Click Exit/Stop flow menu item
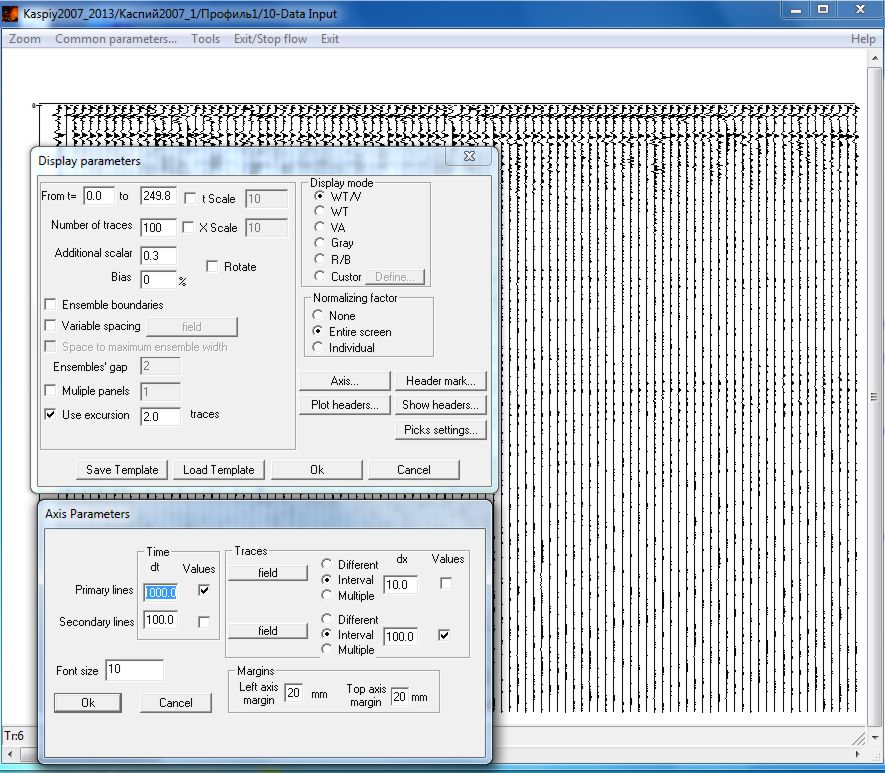Screen dimensions: 885x773 tap(270, 39)
